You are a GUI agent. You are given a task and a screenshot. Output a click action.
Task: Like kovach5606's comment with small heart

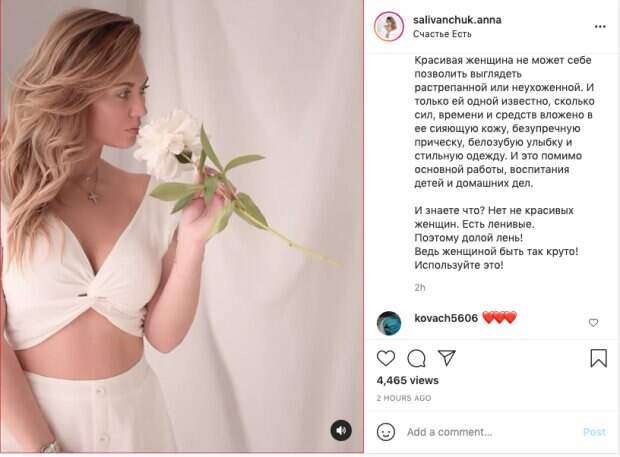(593, 323)
